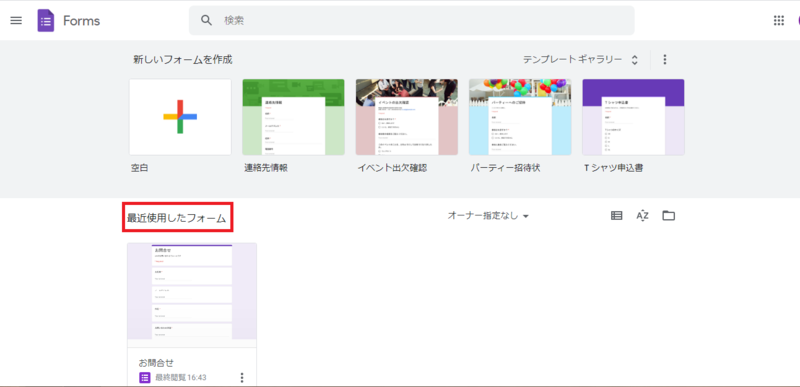Open more options for お問合せ form
This screenshot has height=387, width=800.
point(242,378)
